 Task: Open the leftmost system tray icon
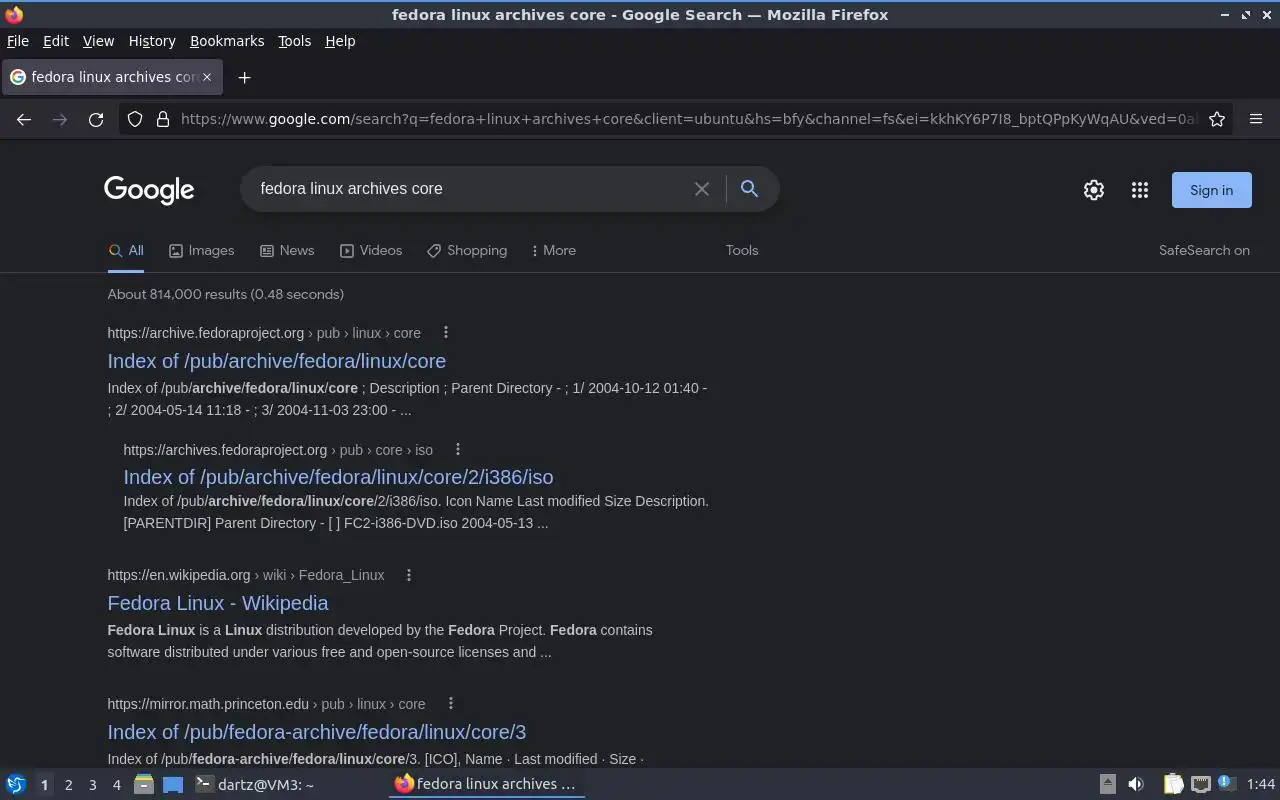coord(1107,784)
